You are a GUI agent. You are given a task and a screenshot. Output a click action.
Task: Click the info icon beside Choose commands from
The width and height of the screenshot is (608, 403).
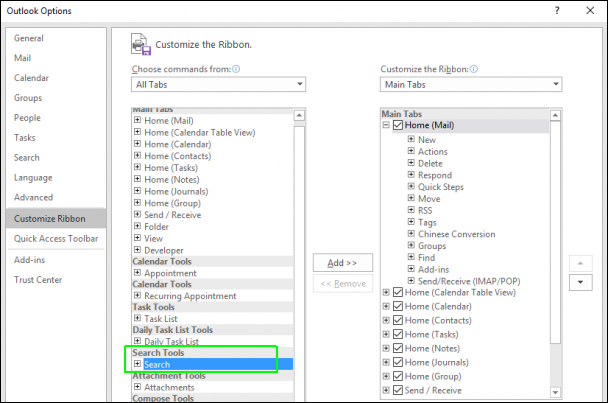coord(236,69)
